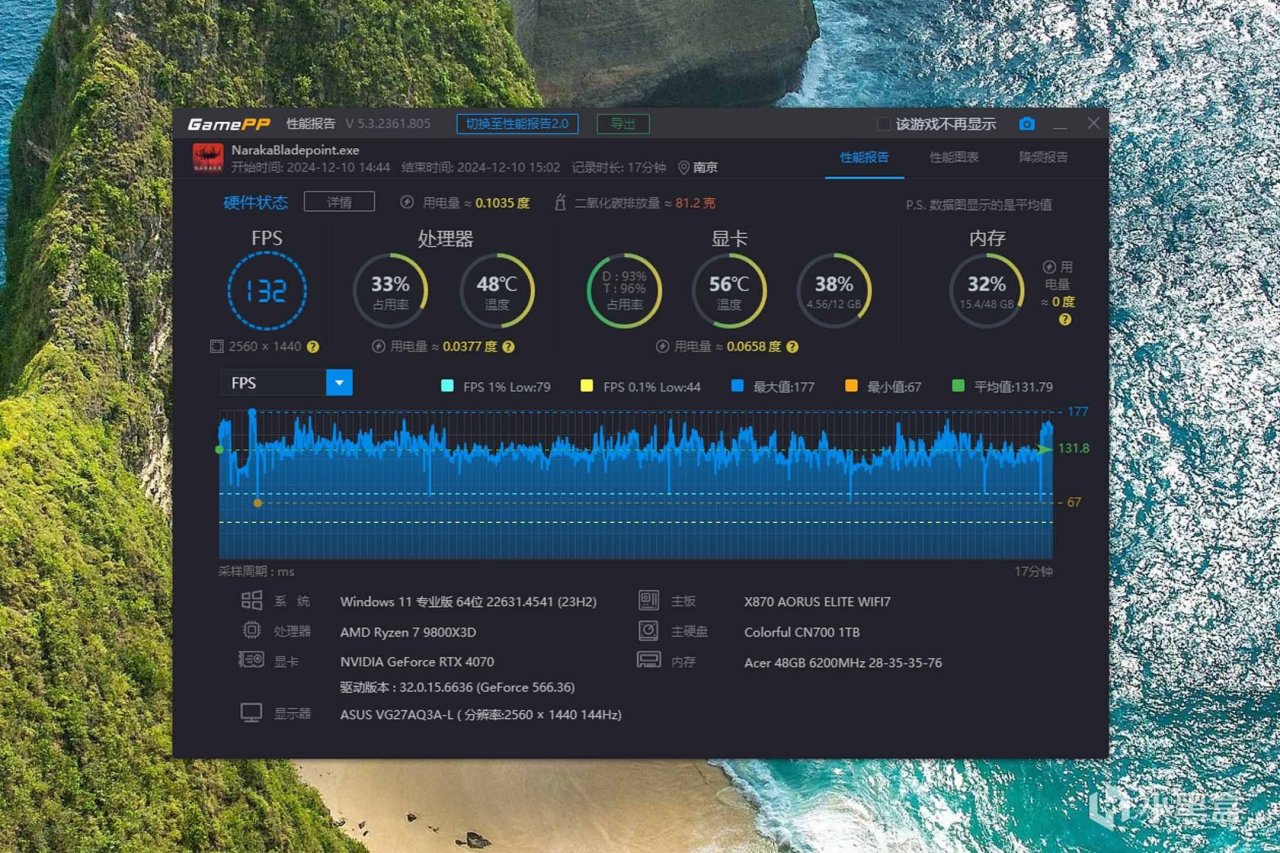Image resolution: width=1280 pixels, height=853 pixels.
Task: Click the RAM icon beside 内存 row
Action: point(649,660)
